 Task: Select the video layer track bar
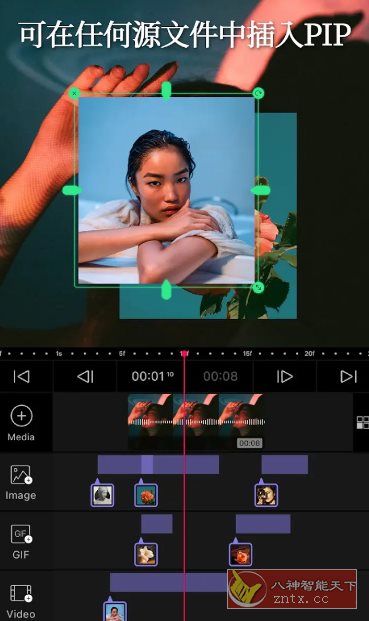(169, 582)
